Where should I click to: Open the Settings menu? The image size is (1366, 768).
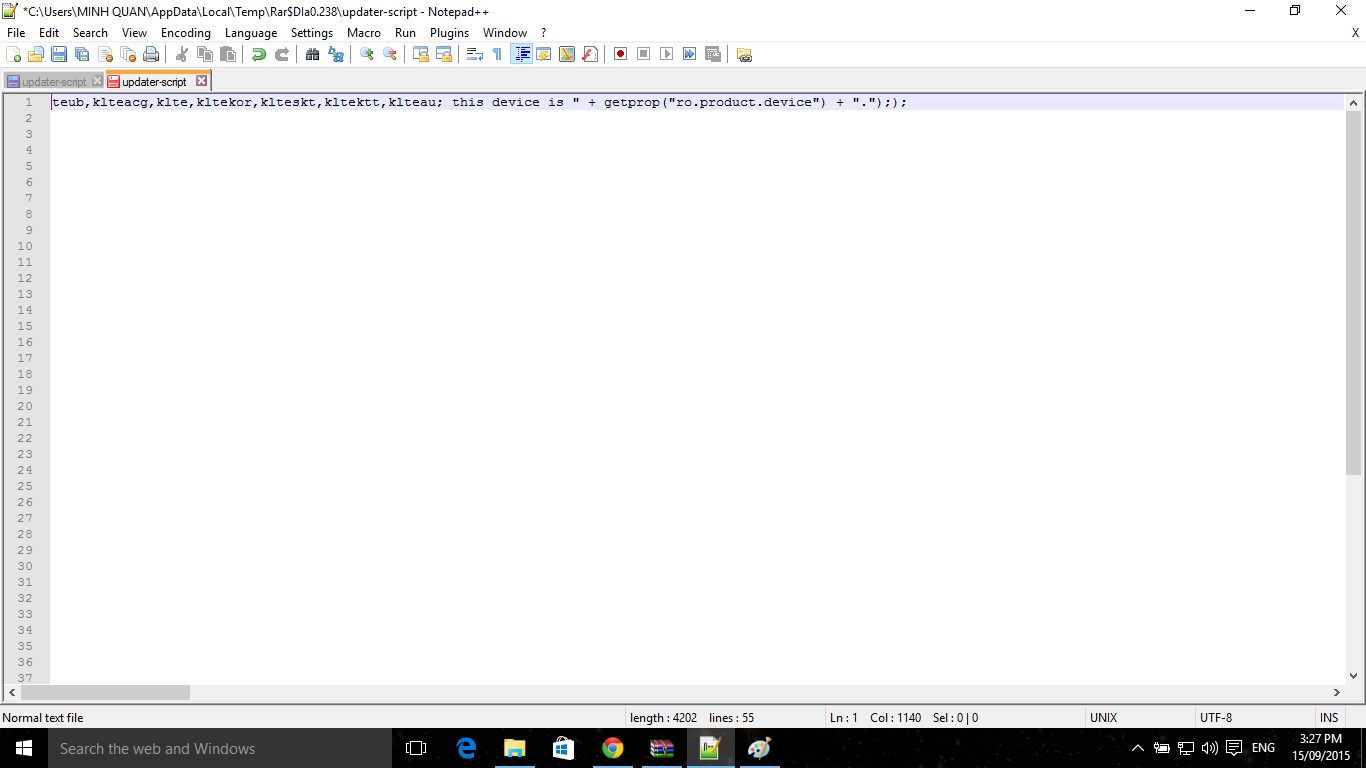312,33
